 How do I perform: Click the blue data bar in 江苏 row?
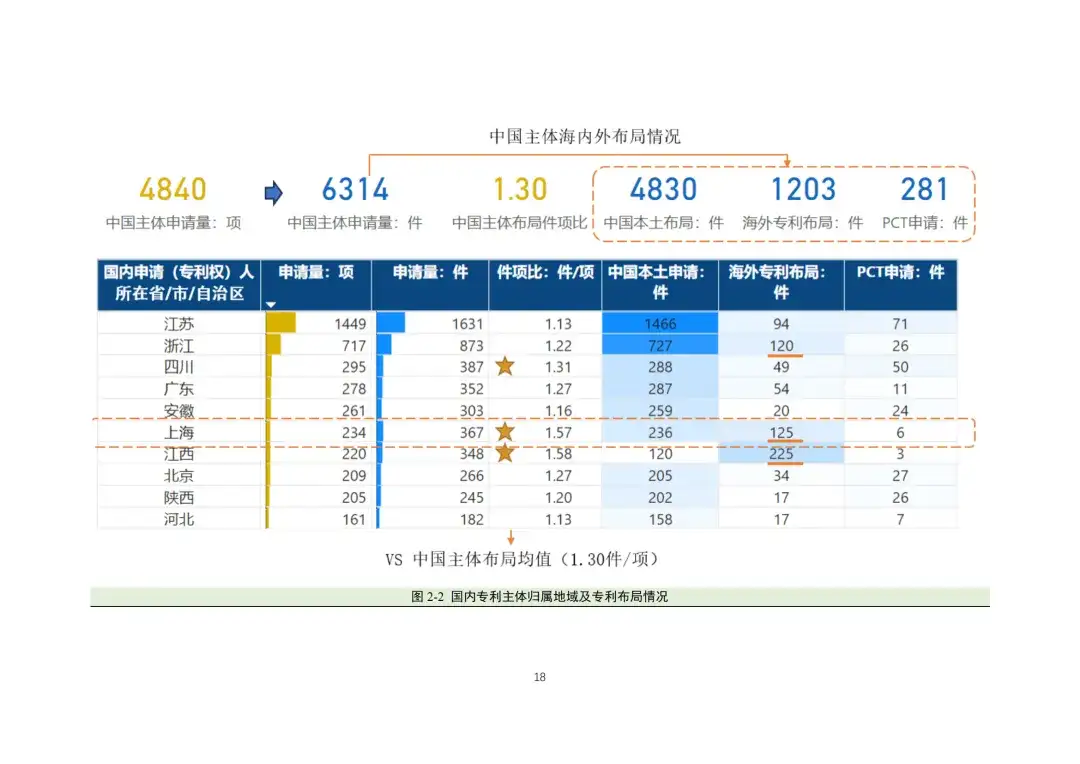pyautogui.click(x=391, y=322)
